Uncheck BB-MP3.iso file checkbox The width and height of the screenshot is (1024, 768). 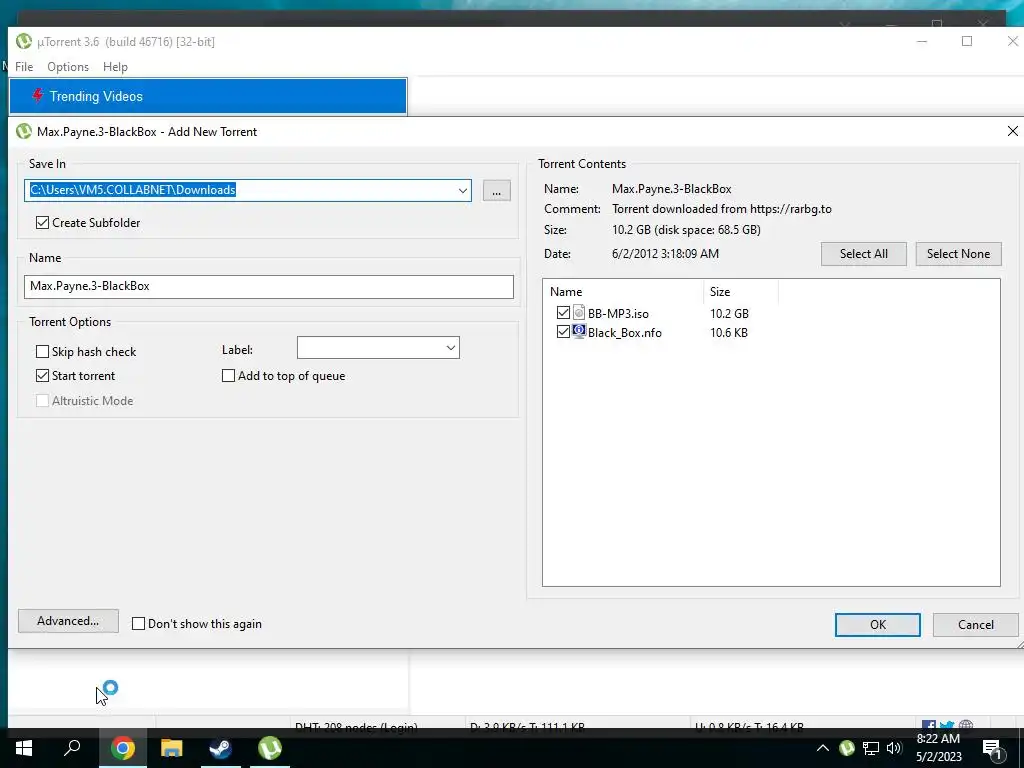point(563,313)
